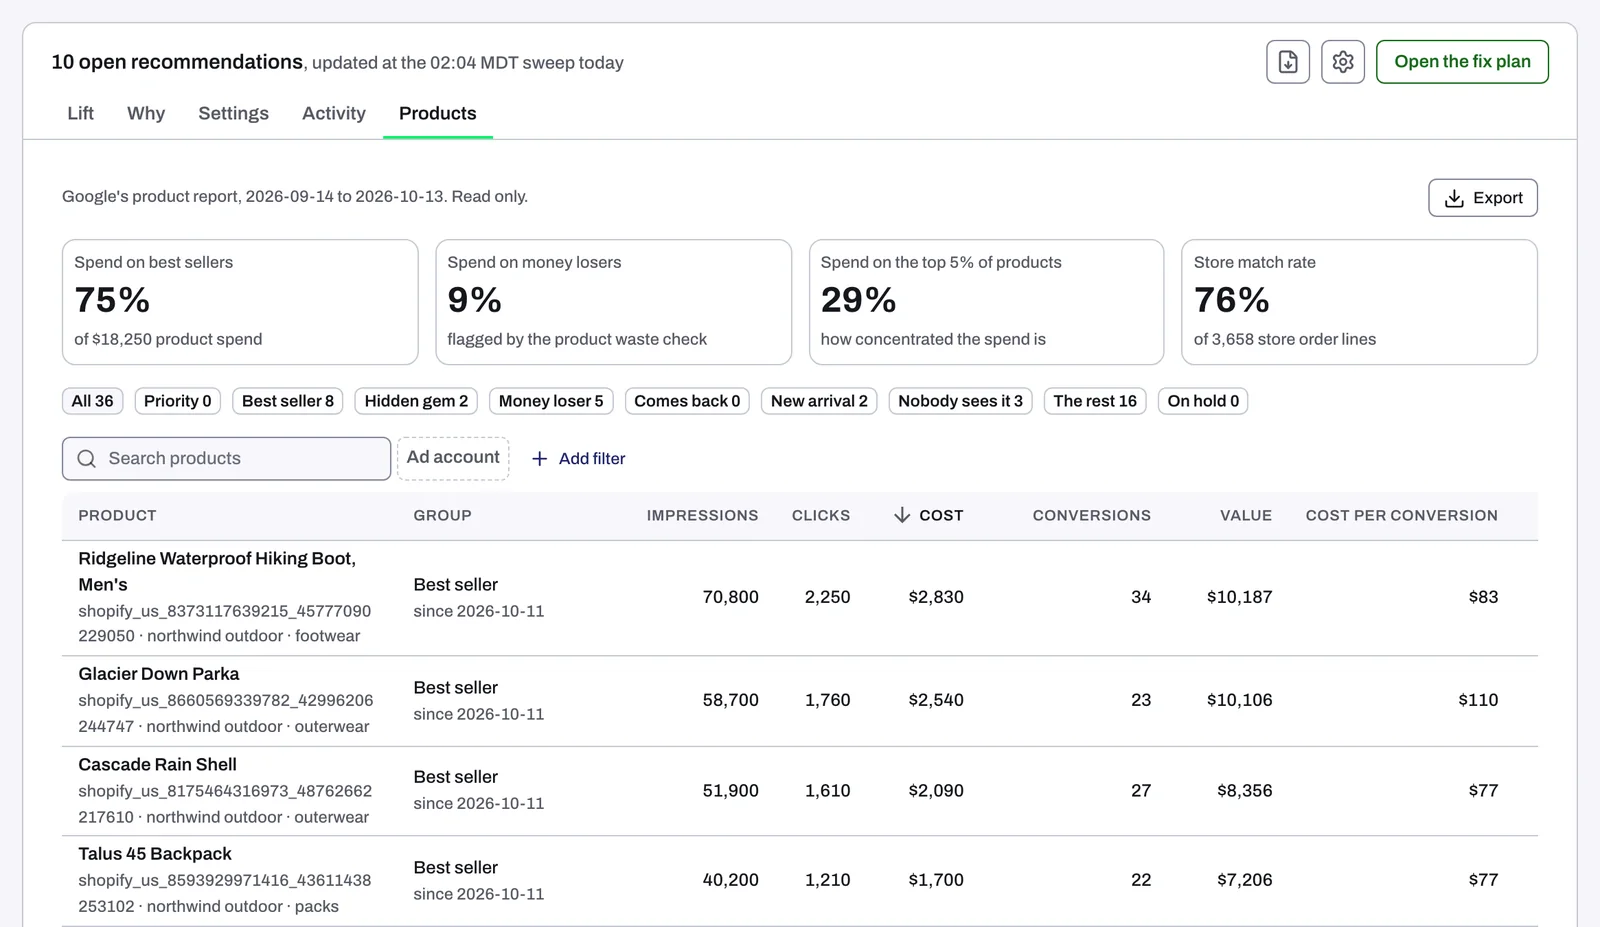Click the magnifier icon in the search box
This screenshot has width=1600, height=927.
pos(87,458)
